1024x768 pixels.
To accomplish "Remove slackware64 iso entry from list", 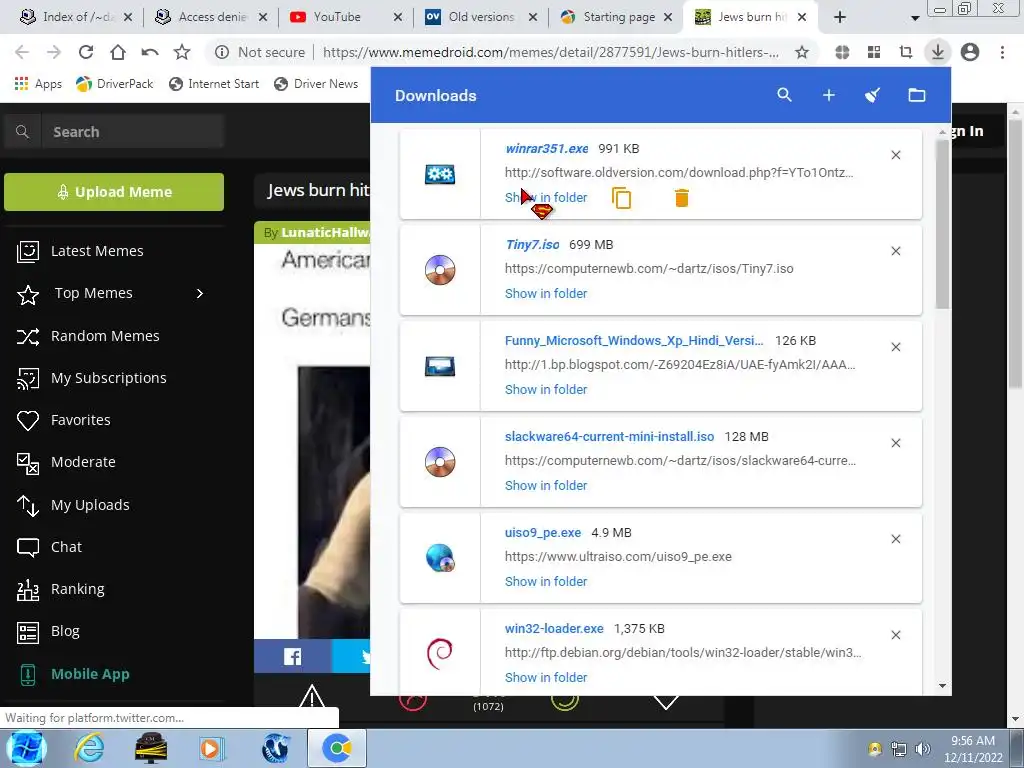I will coord(896,443).
